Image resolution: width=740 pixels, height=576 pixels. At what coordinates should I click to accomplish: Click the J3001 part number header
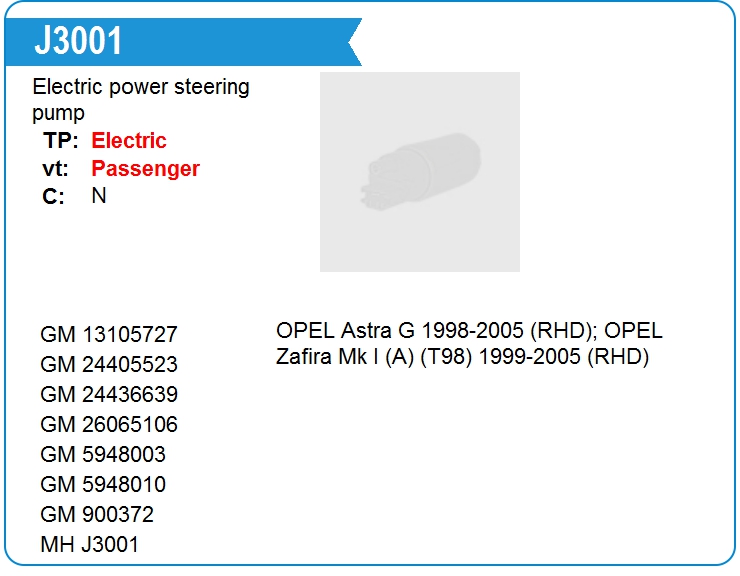click(78, 41)
